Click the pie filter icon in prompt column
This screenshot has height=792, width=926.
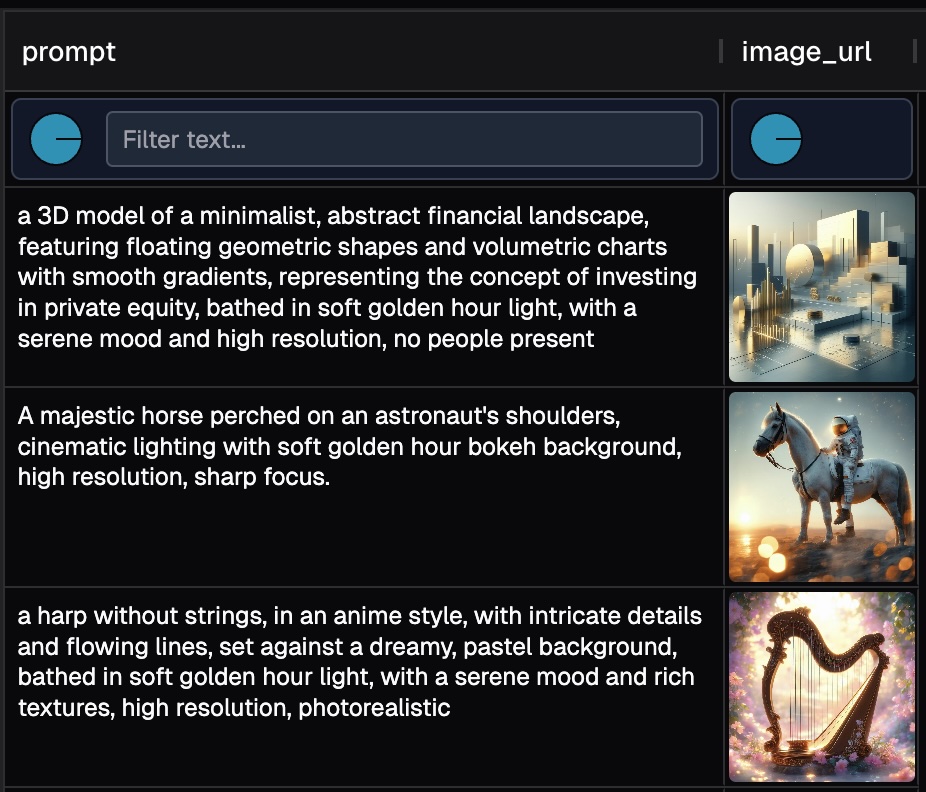pyautogui.click(x=56, y=139)
